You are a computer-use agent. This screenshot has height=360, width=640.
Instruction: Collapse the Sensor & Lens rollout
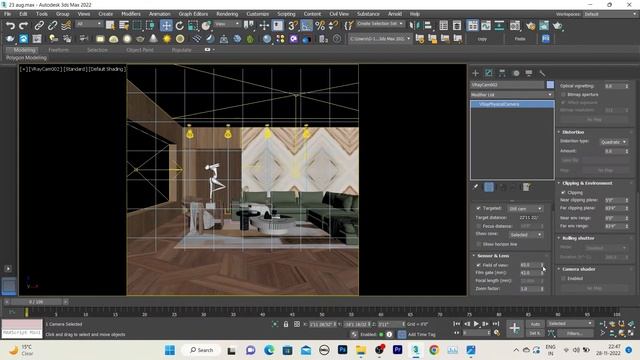coord(493,256)
